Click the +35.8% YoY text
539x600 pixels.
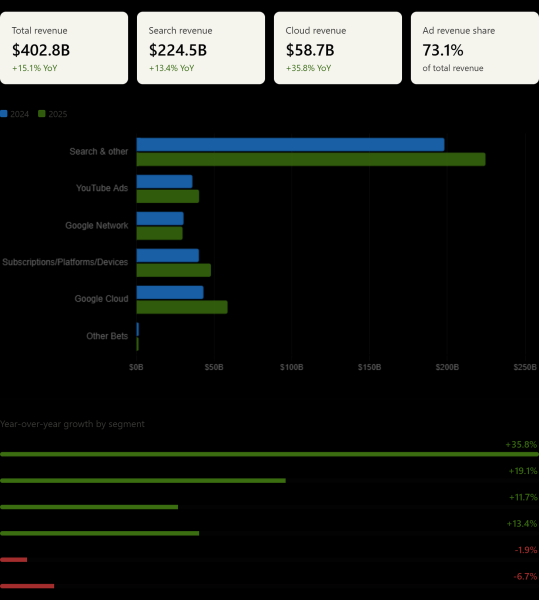(308, 68)
